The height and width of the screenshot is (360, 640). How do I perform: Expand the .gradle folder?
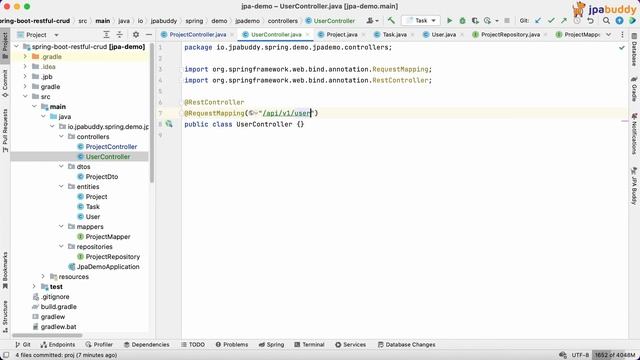[25, 56]
